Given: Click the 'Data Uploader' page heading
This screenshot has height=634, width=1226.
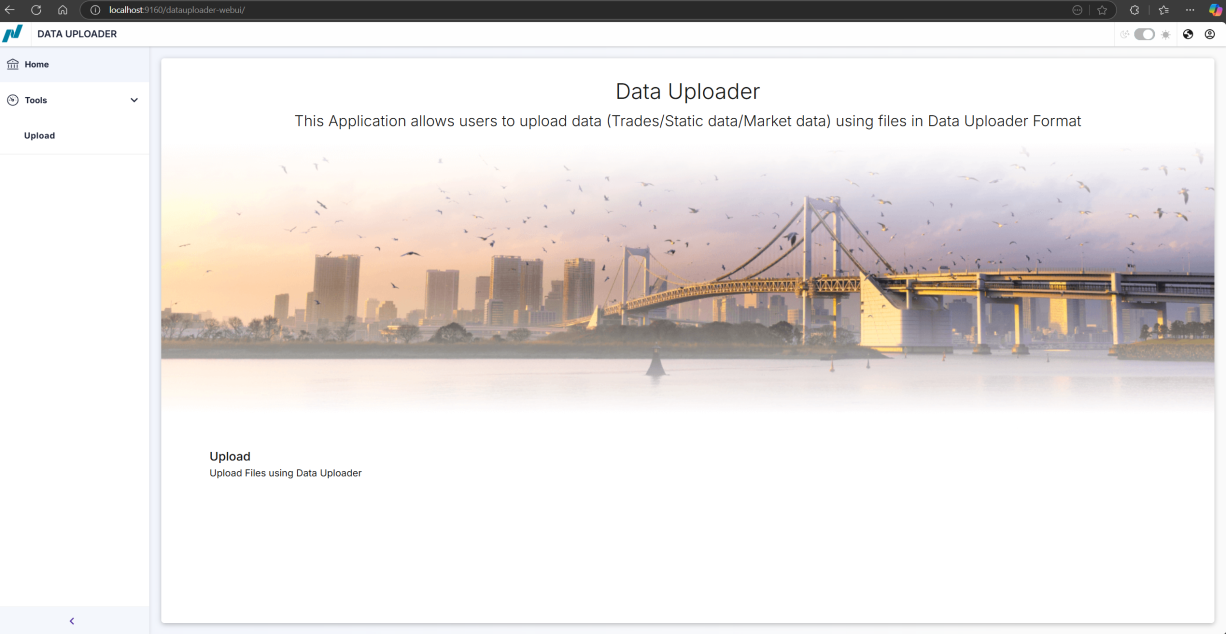Looking at the screenshot, I should 688,91.
